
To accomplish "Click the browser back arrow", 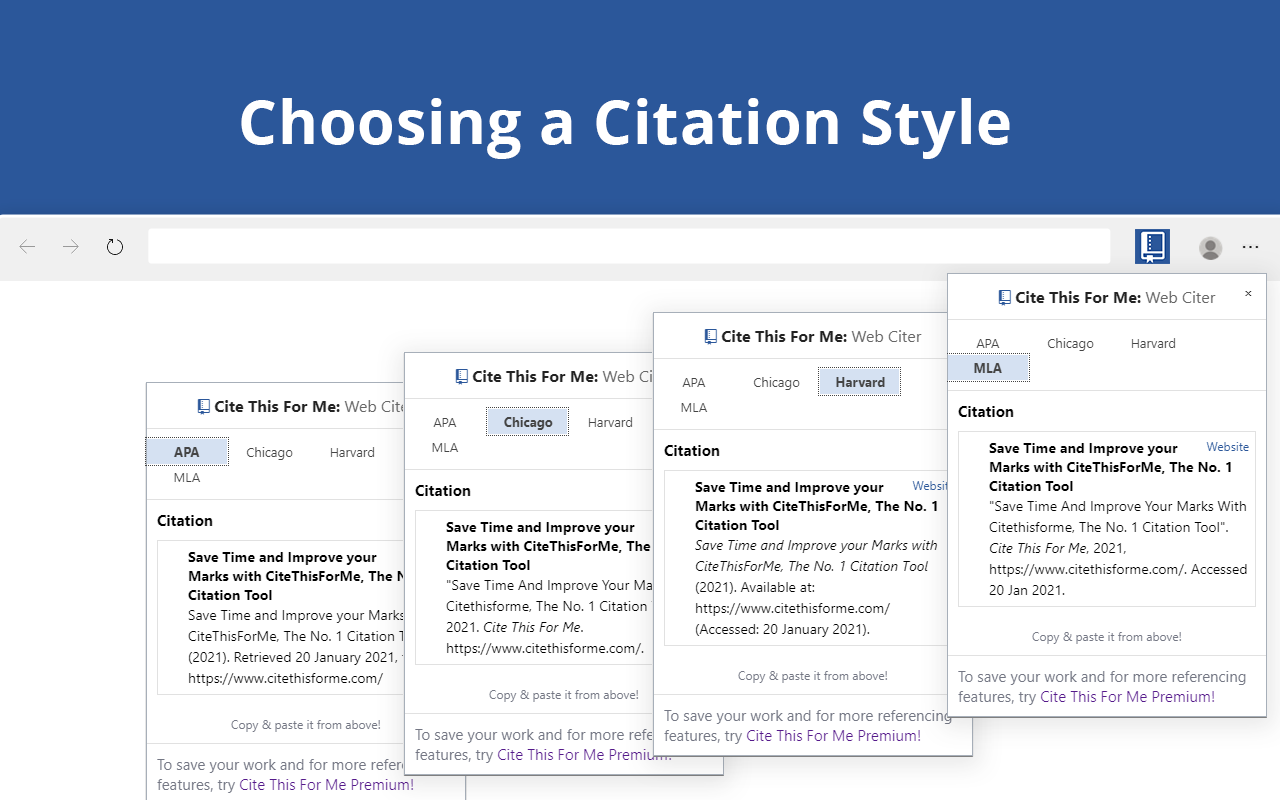I will click(x=27, y=246).
